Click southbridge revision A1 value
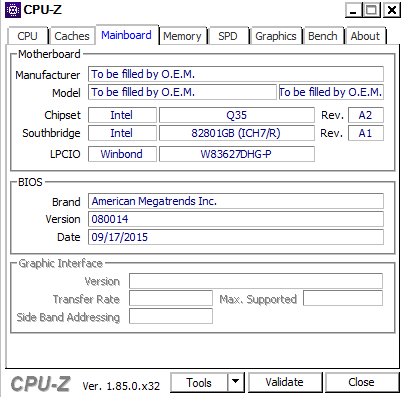 [366, 133]
